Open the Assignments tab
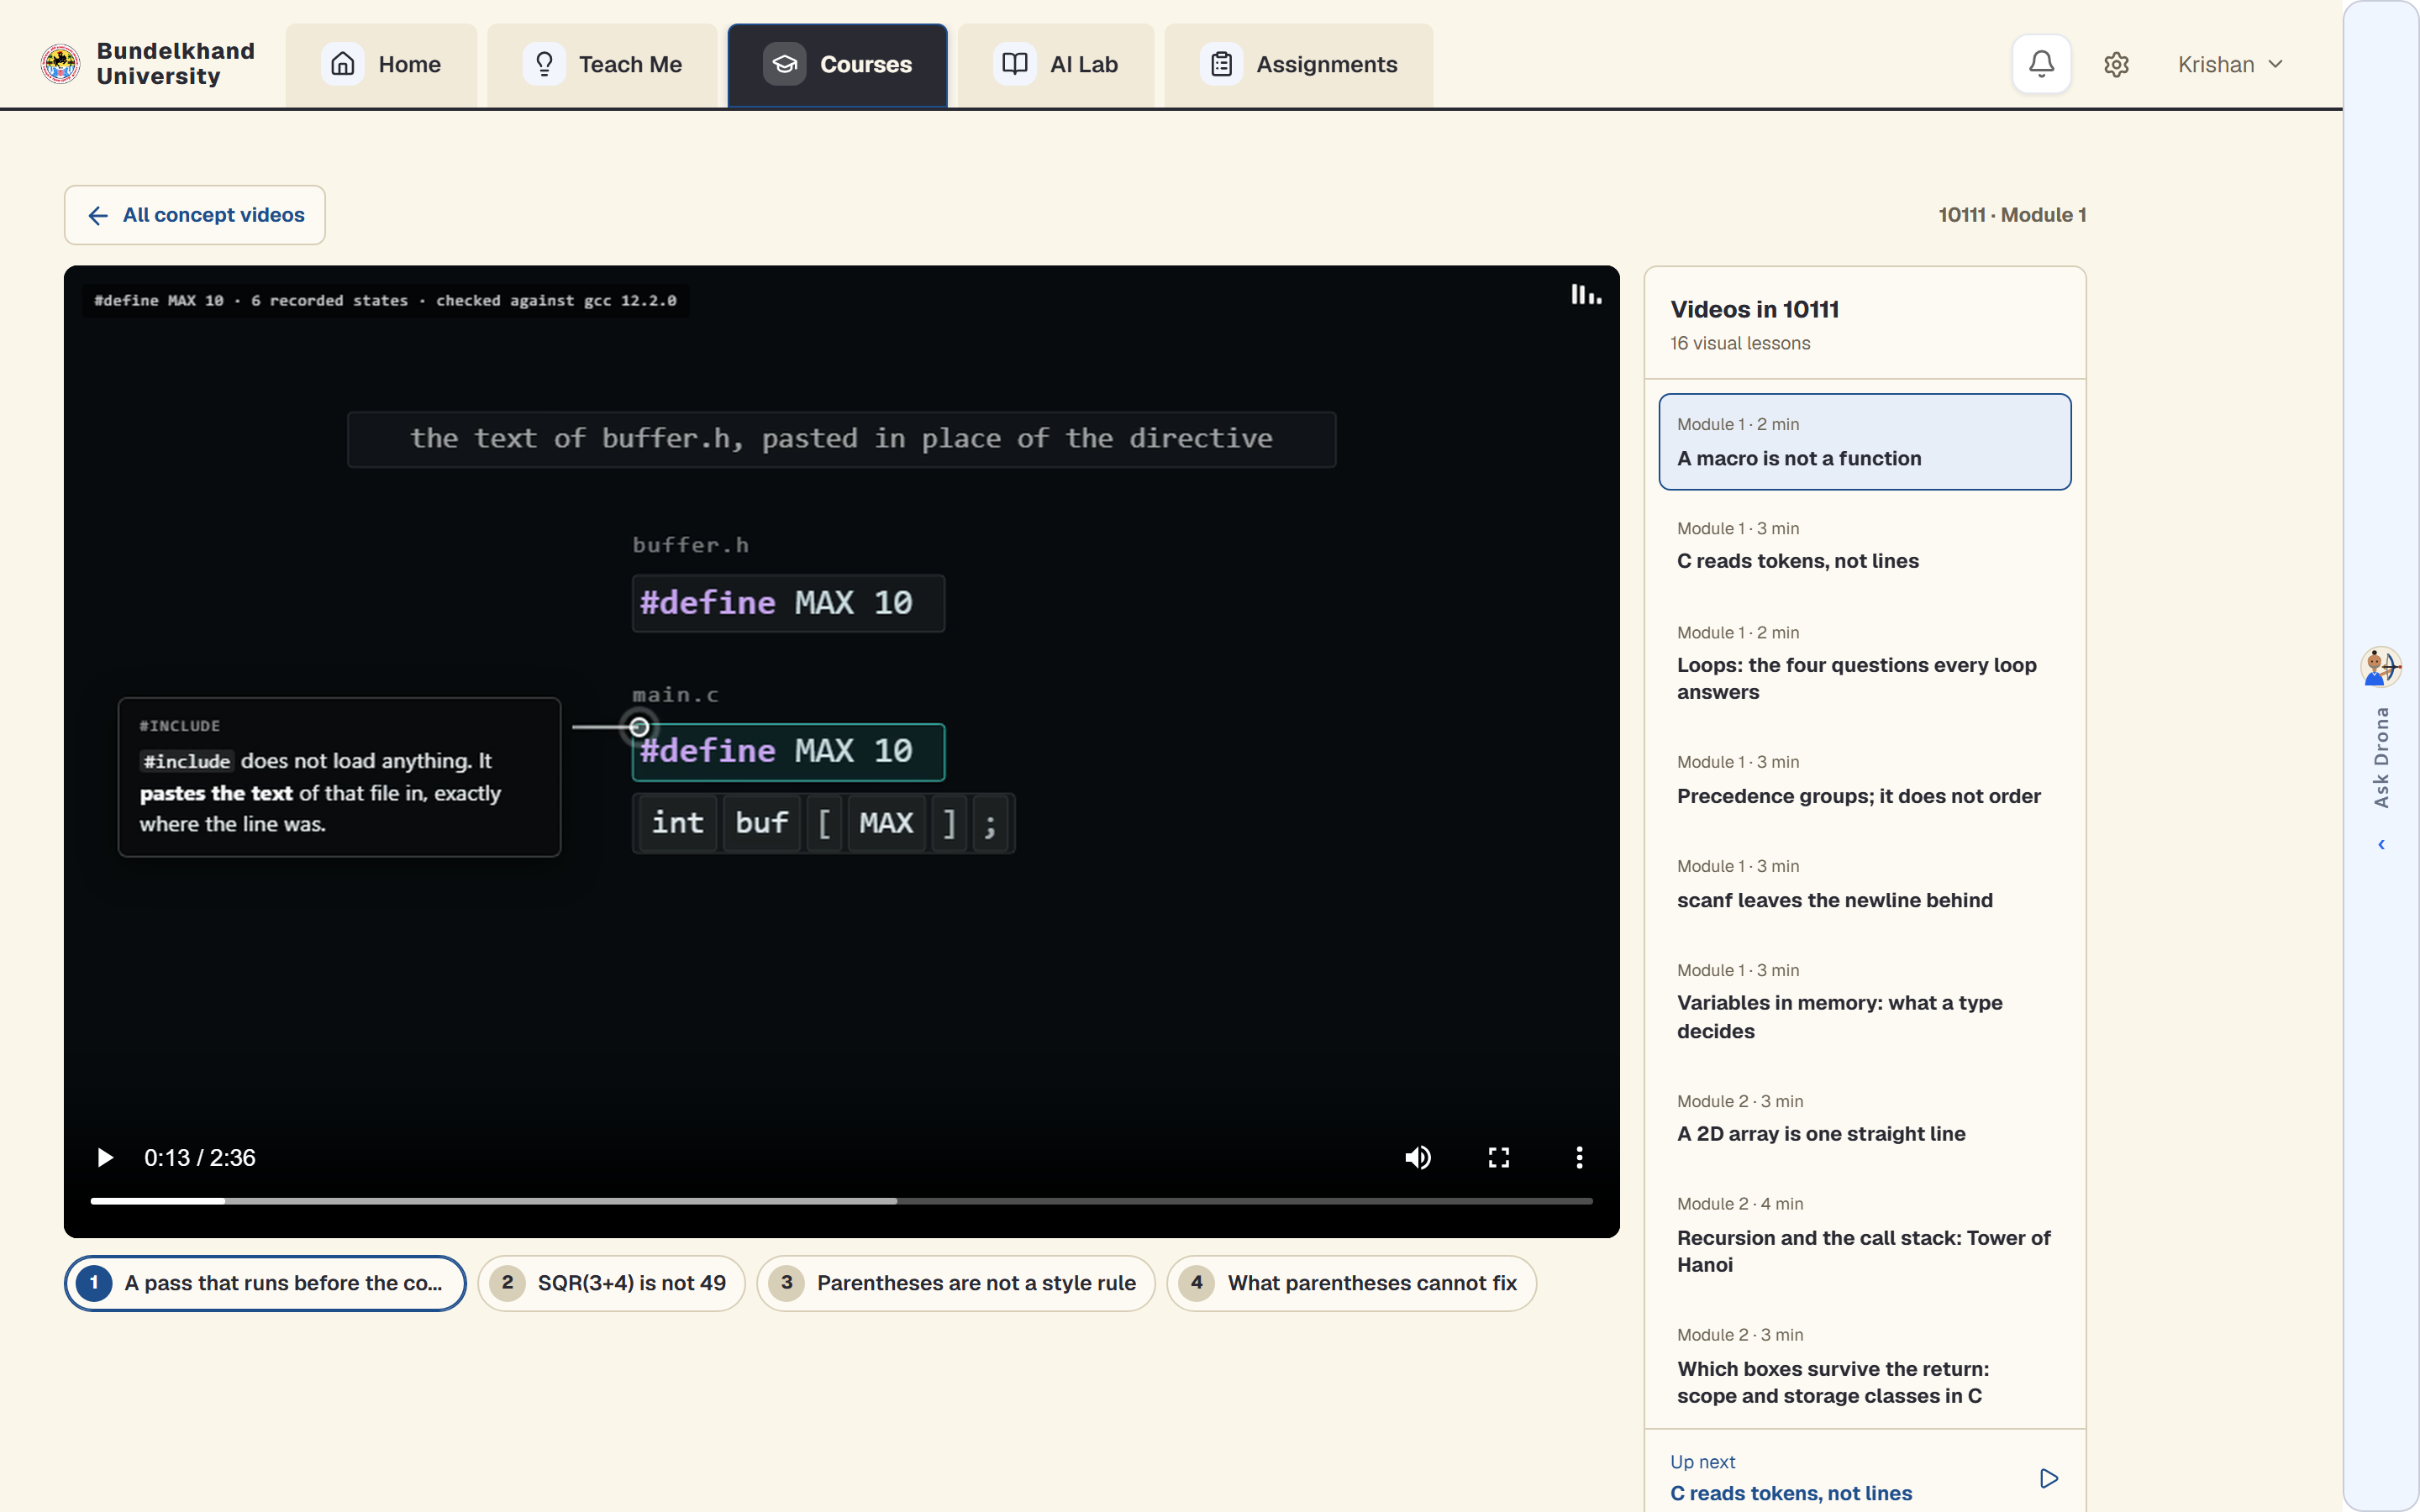The image size is (2420, 1512). (1299, 65)
